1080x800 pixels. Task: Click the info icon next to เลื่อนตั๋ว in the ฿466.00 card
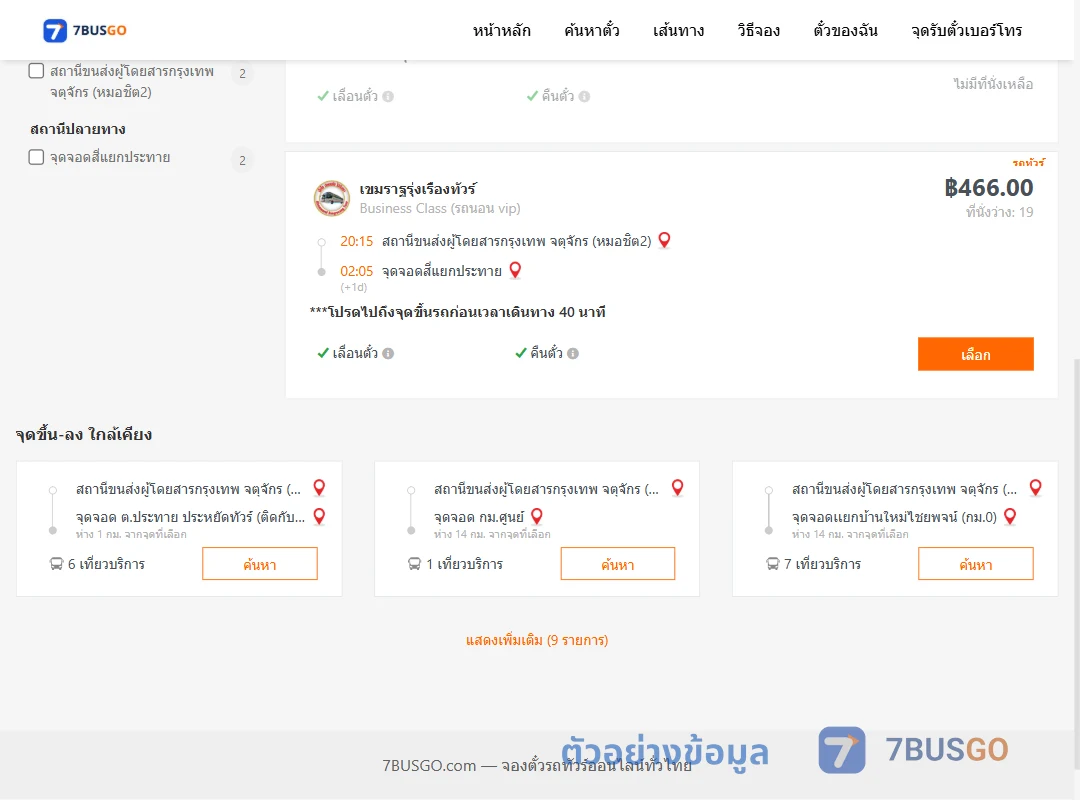click(388, 353)
